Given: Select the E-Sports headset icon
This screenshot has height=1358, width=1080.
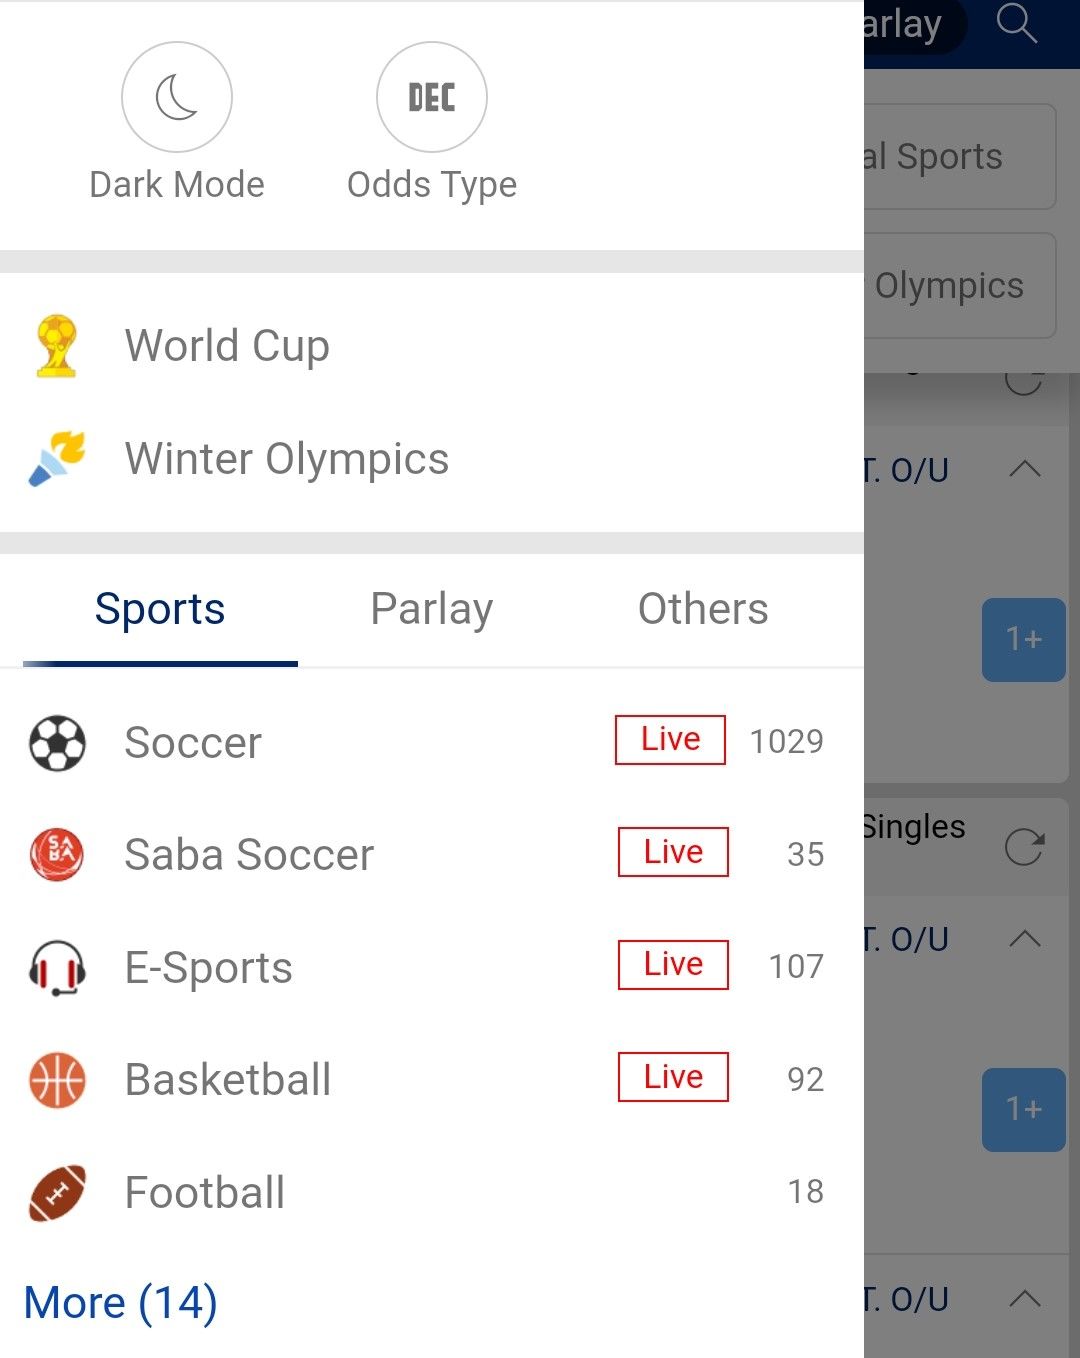Looking at the screenshot, I should [x=57, y=968].
